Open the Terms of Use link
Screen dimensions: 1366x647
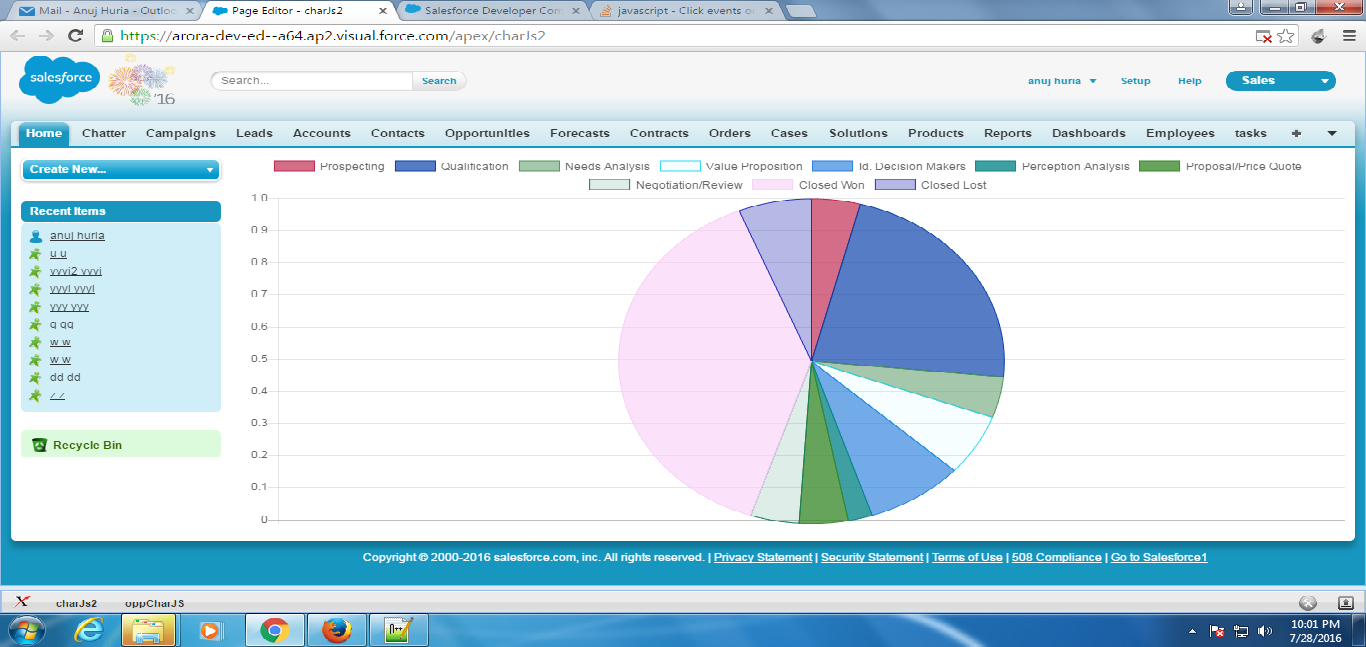pos(967,557)
